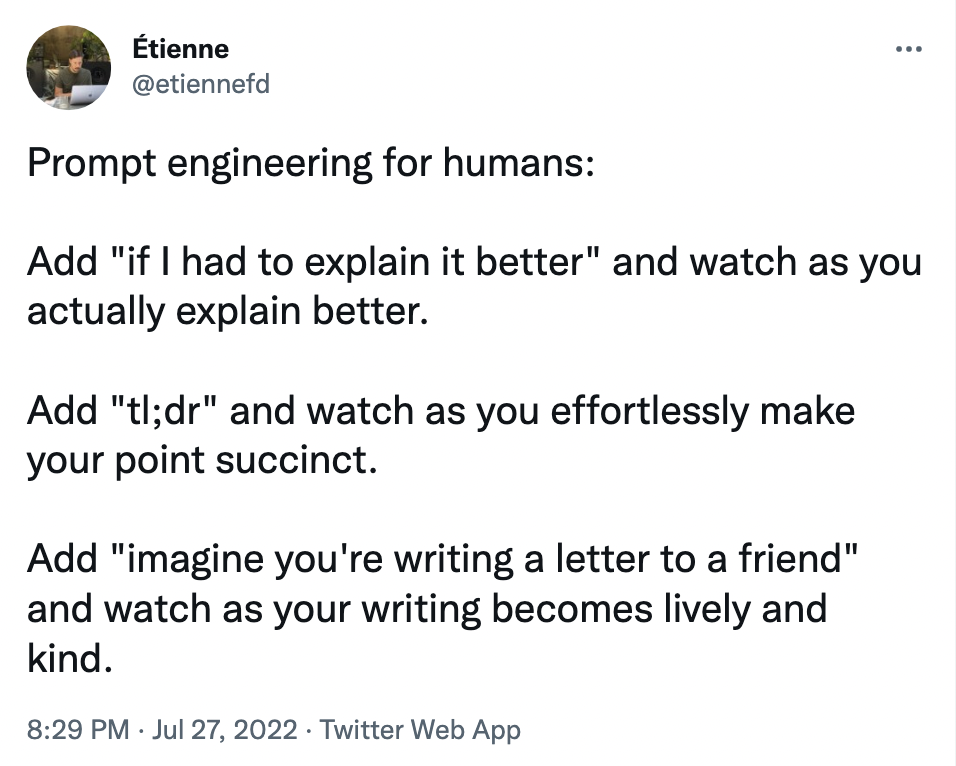Click the "actually explain better." line
The image size is (956, 766).
tap(227, 311)
